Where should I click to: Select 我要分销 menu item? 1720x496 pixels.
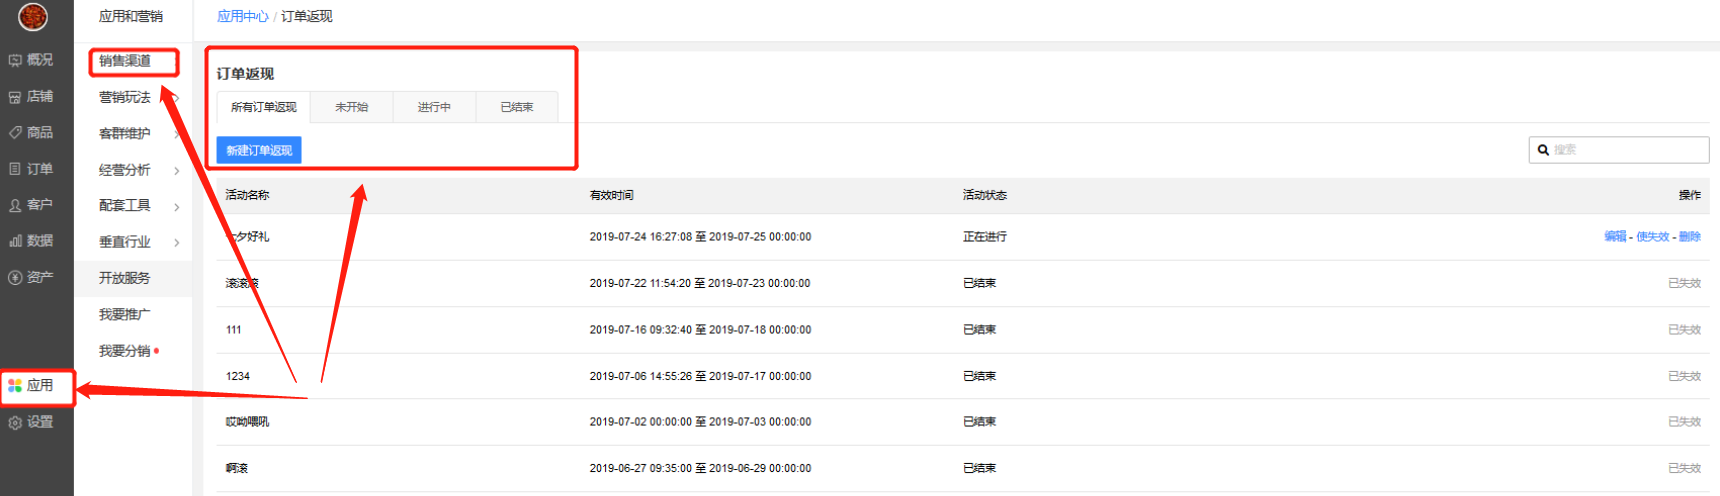[125, 351]
